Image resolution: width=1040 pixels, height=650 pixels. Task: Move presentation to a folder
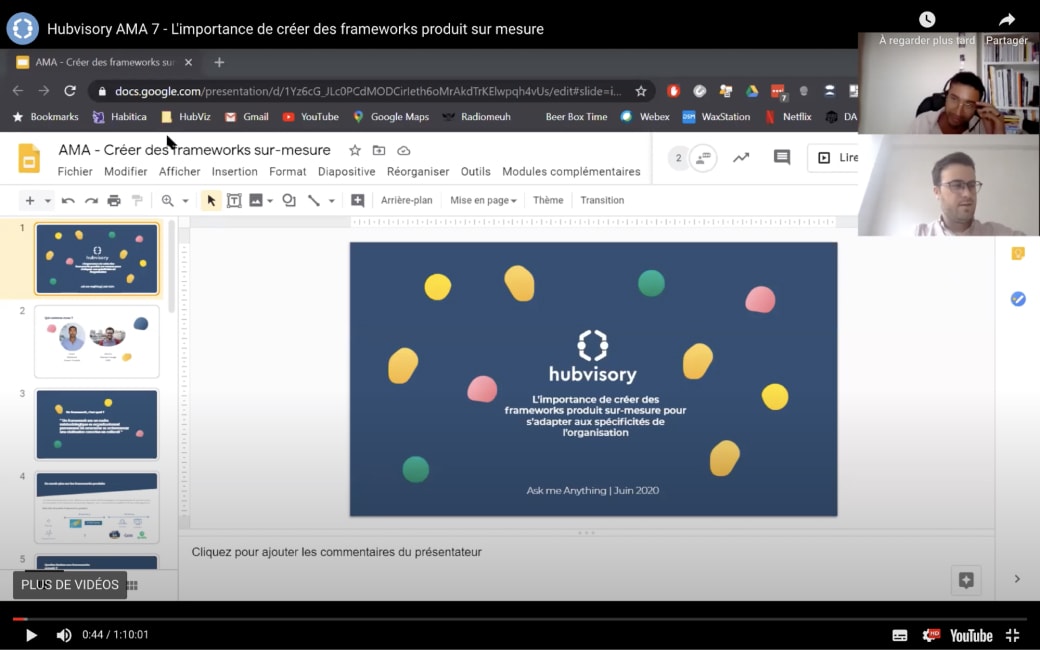pyautogui.click(x=379, y=151)
